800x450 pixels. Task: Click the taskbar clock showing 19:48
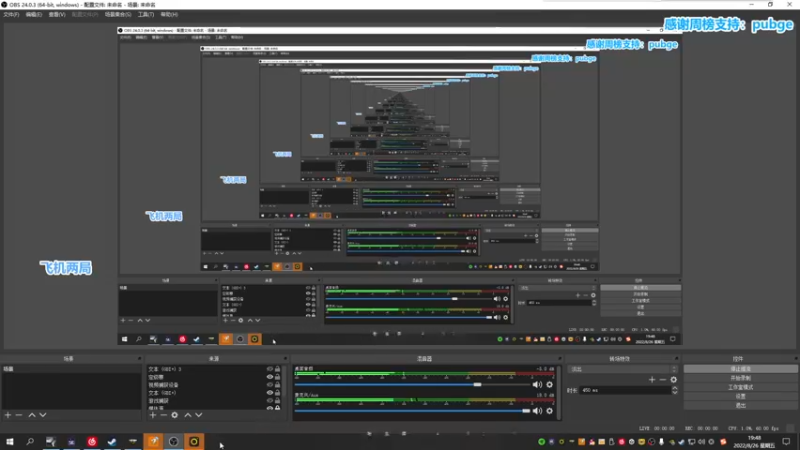(x=754, y=442)
